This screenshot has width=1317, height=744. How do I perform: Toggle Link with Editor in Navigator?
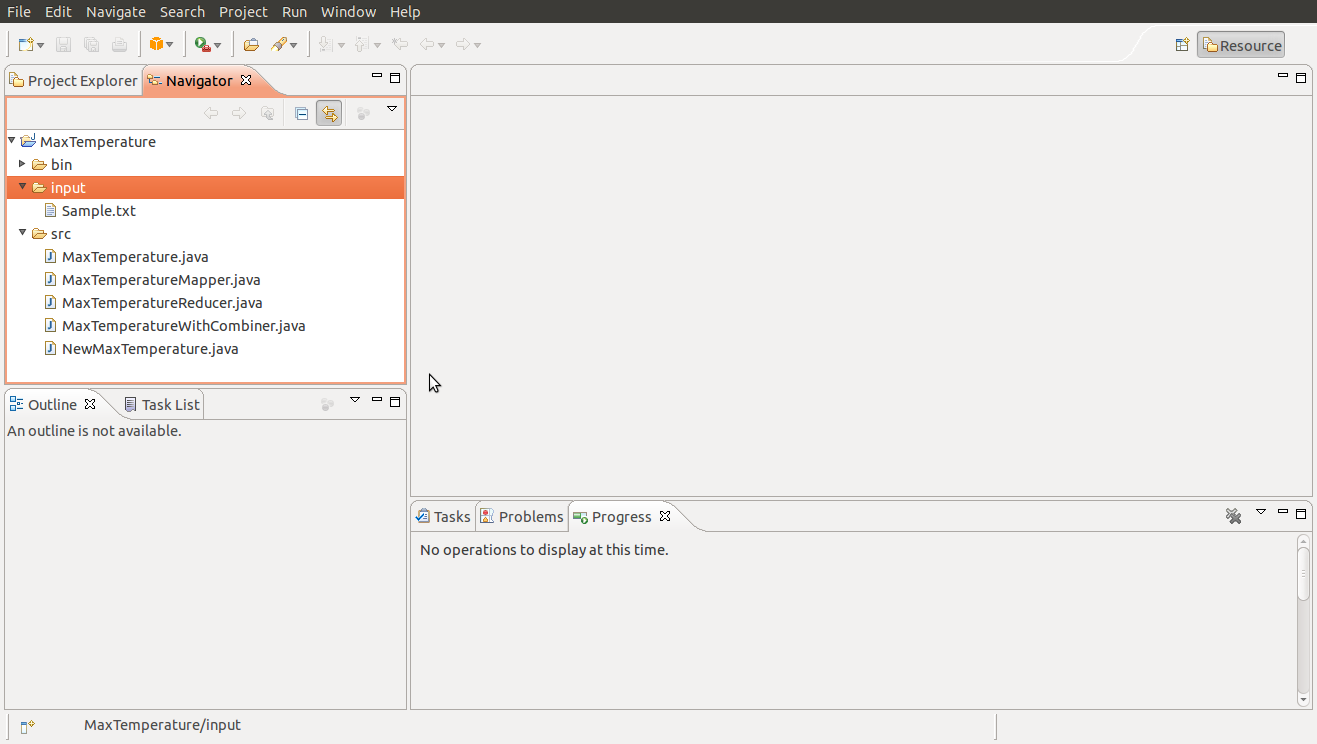(x=329, y=113)
